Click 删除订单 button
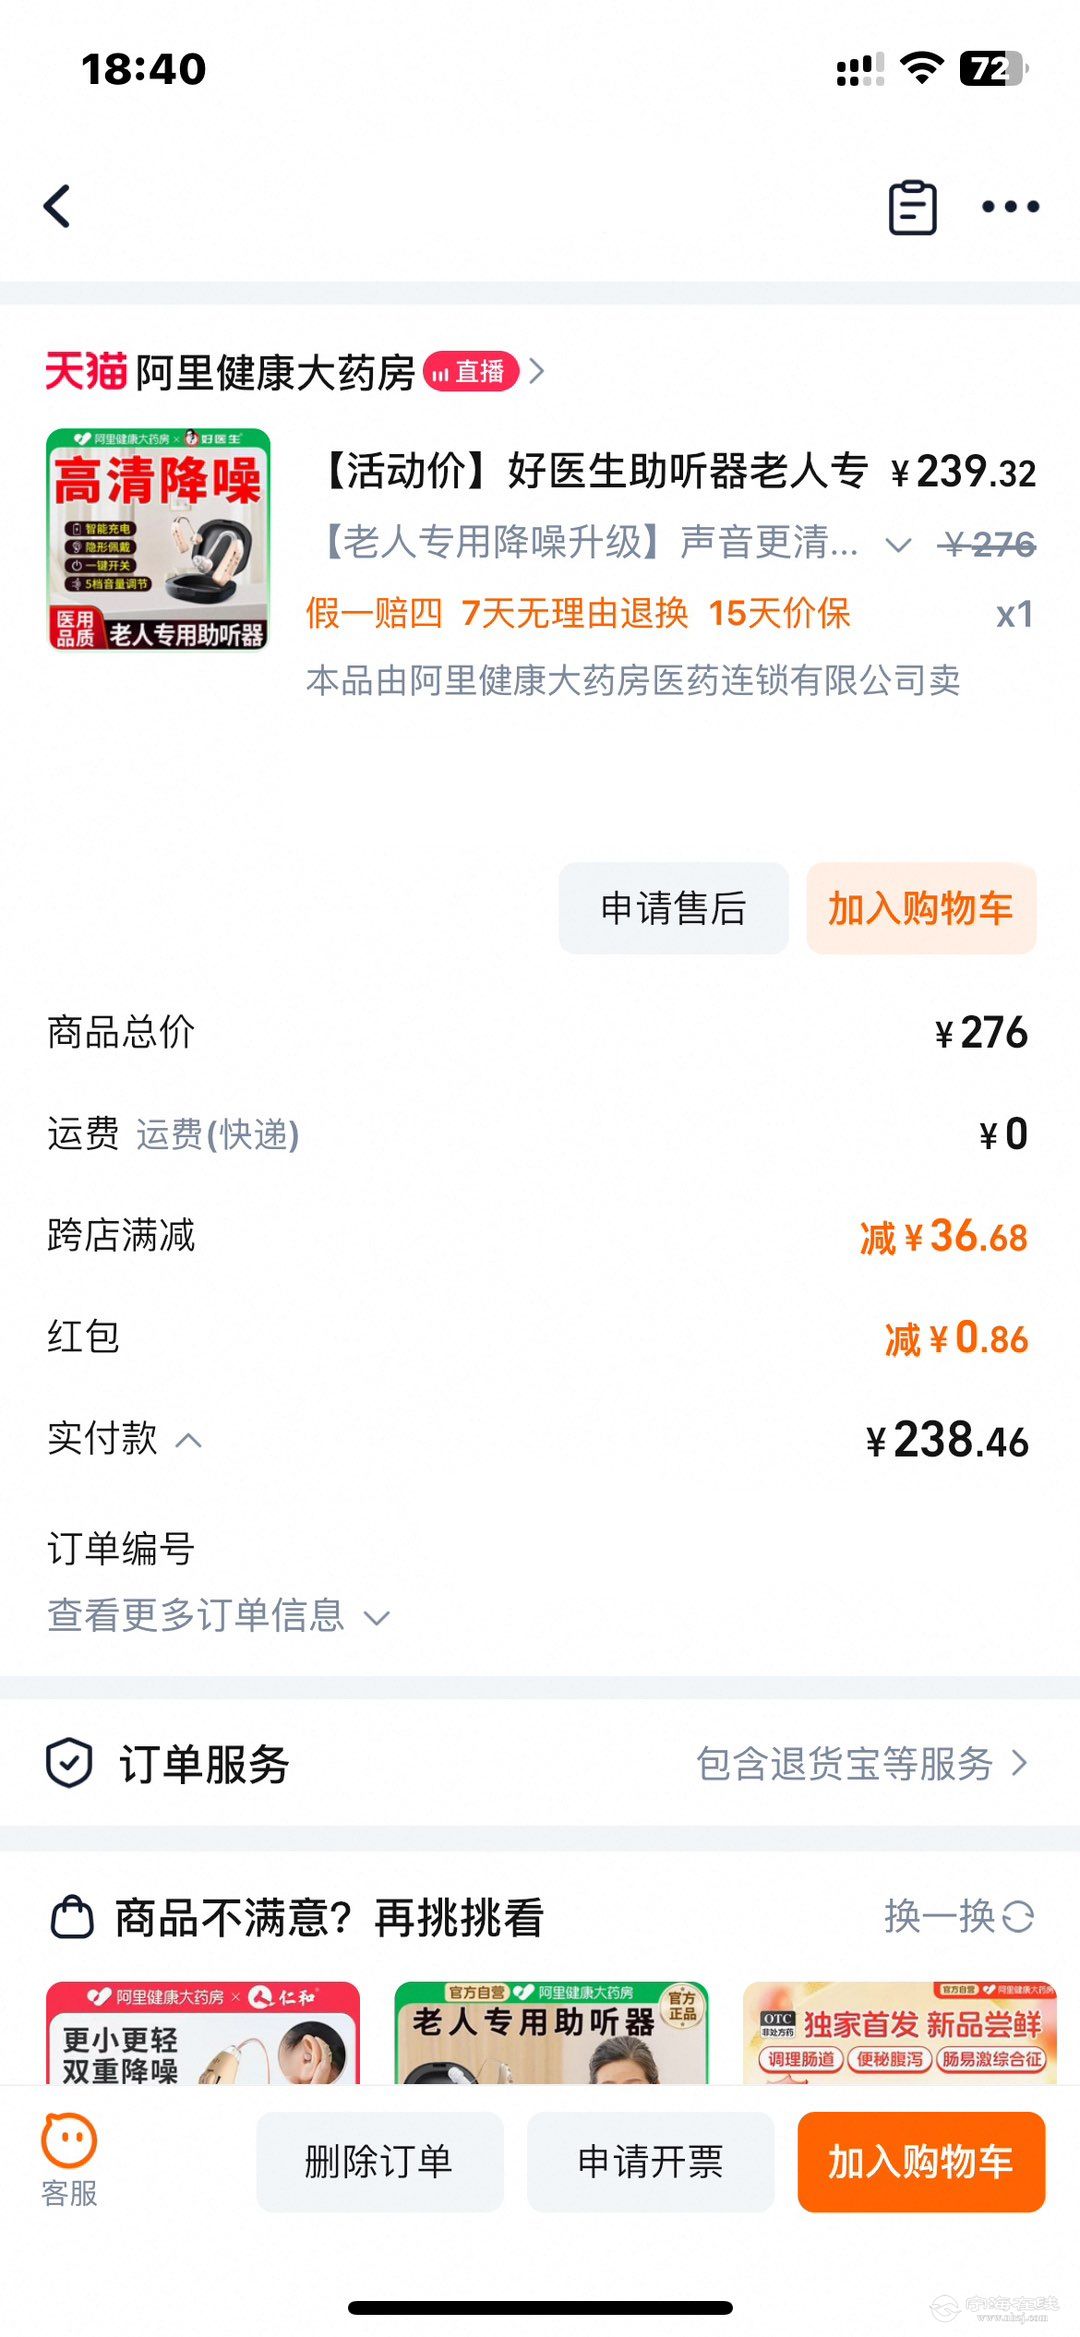Screen dimensions: 1080x2337 380,2161
